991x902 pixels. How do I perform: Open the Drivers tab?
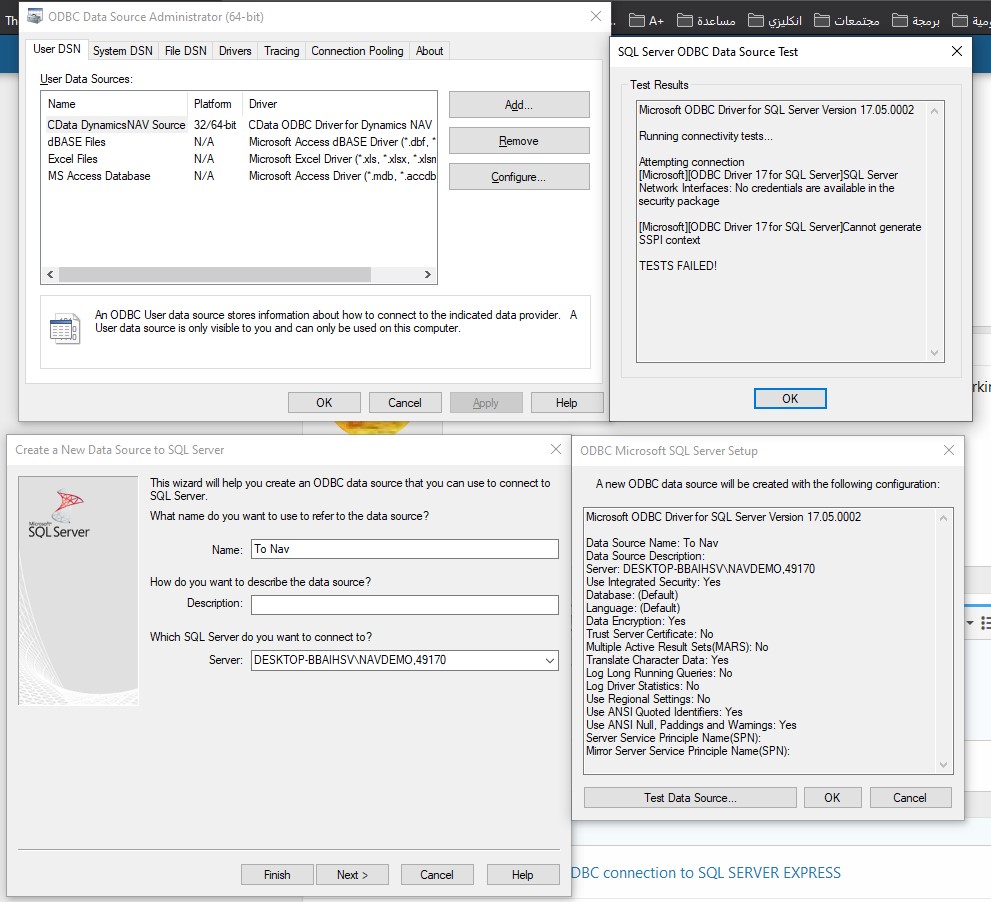(x=235, y=51)
